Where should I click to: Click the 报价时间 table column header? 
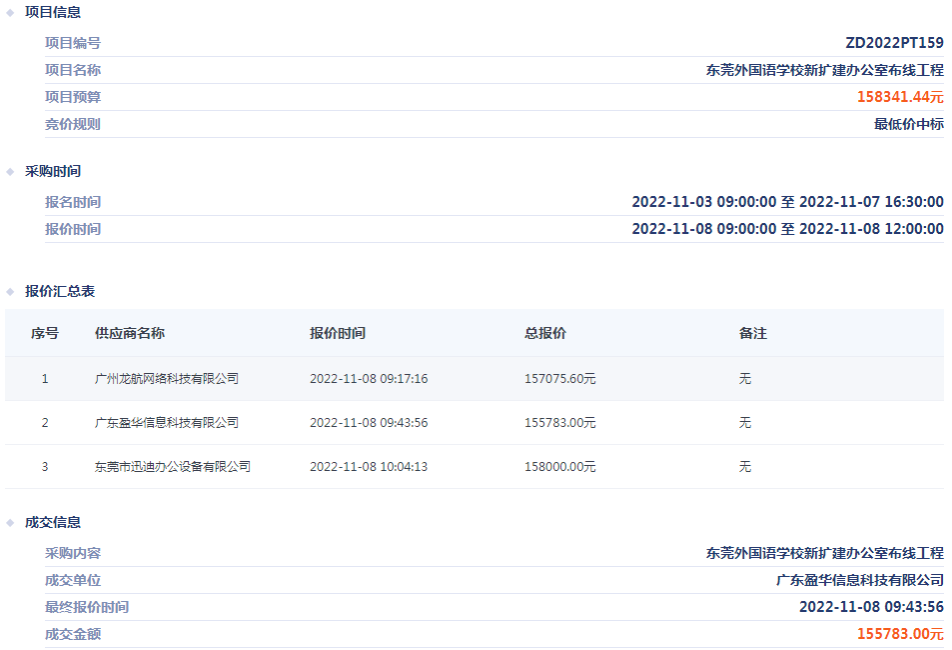(338, 333)
